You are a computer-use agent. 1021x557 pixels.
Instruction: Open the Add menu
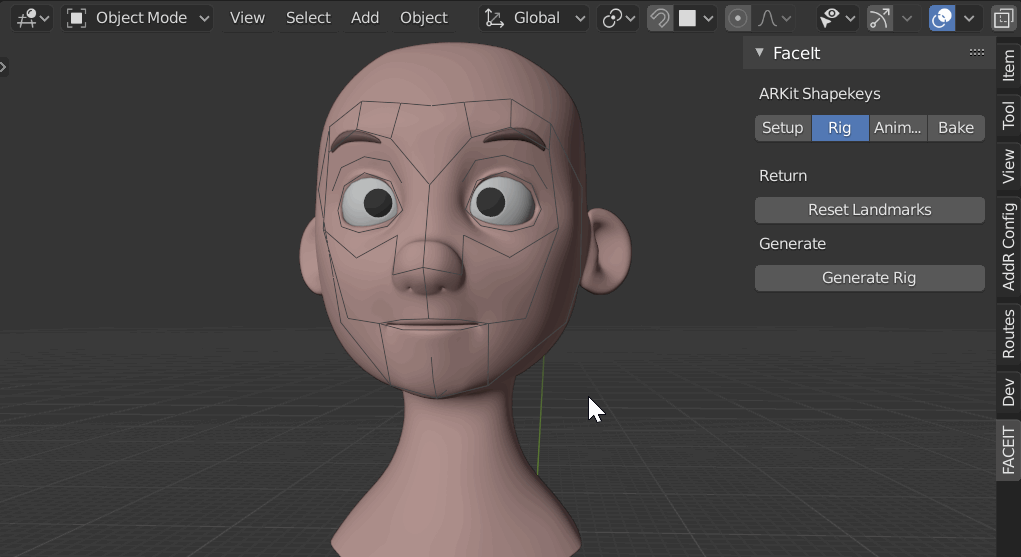point(365,18)
